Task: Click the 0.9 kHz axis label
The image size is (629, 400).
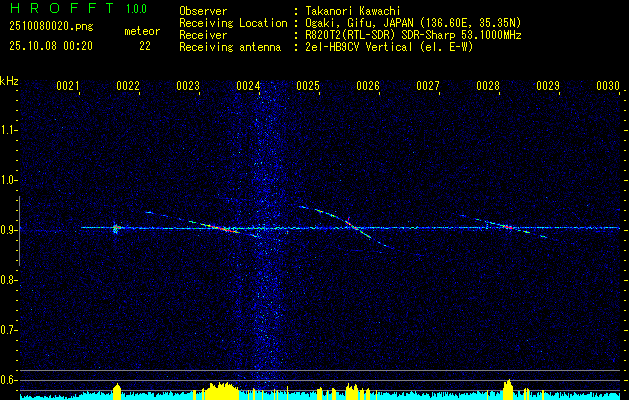Action: pyautogui.click(x=8, y=230)
